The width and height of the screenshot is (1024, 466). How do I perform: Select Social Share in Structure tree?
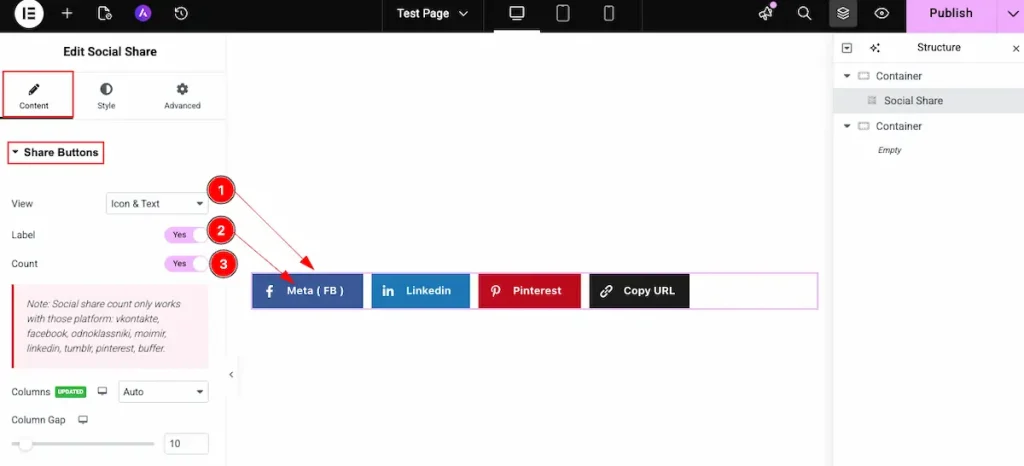coord(929,101)
